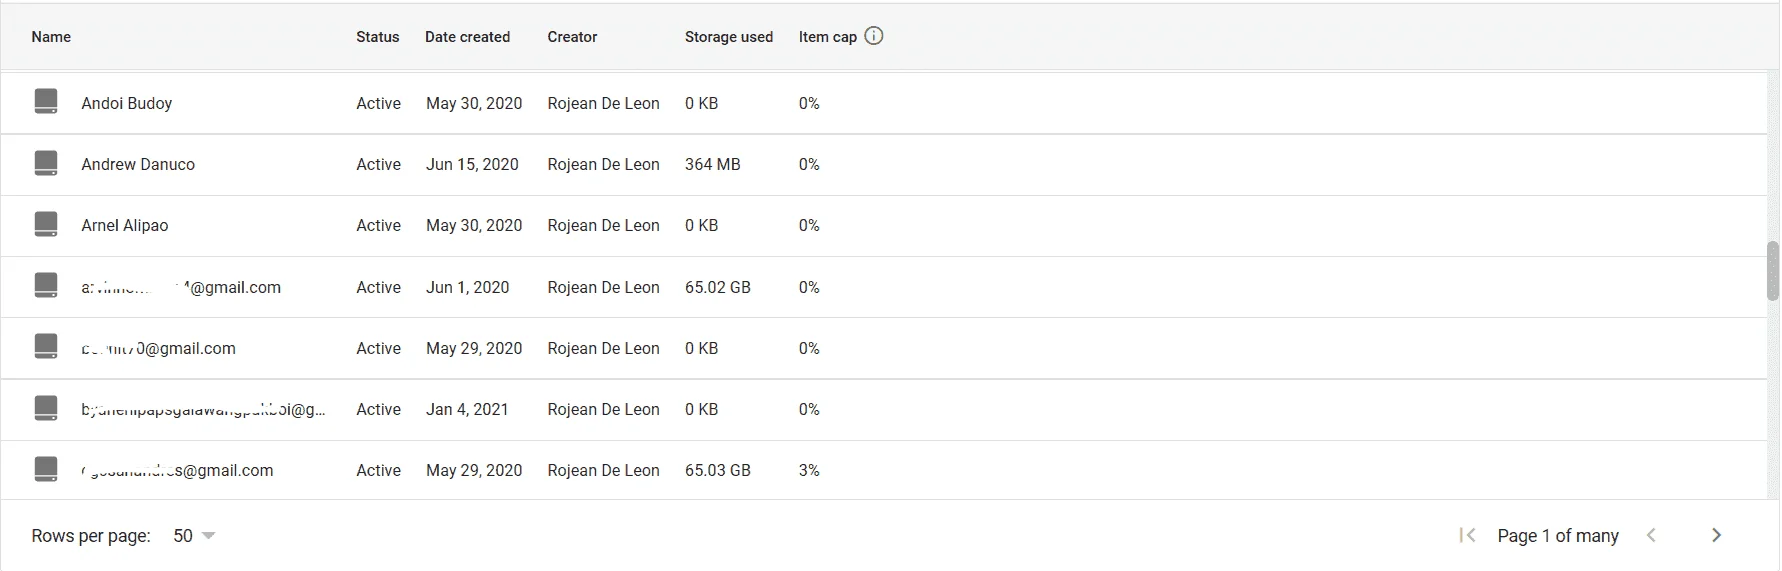Click the drive icon of the 65.03 GB row

(46, 469)
